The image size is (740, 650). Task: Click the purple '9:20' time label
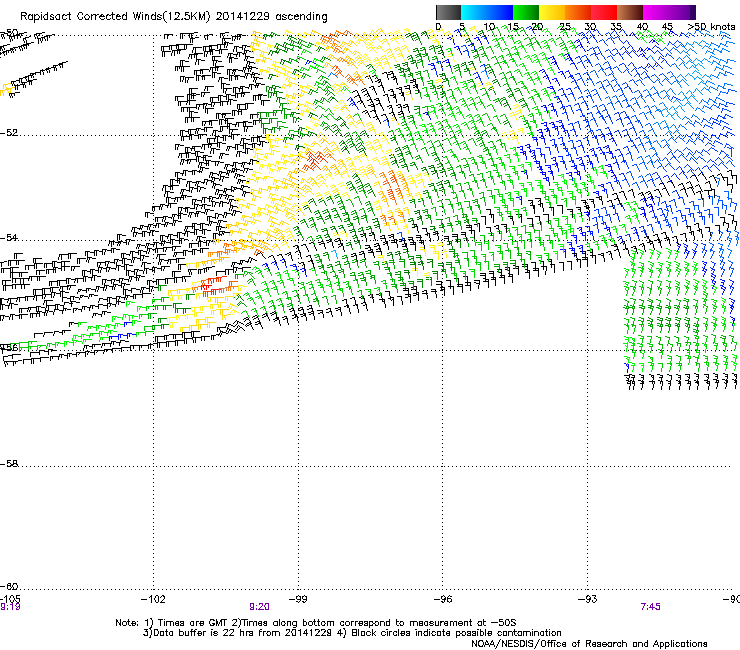(260, 607)
